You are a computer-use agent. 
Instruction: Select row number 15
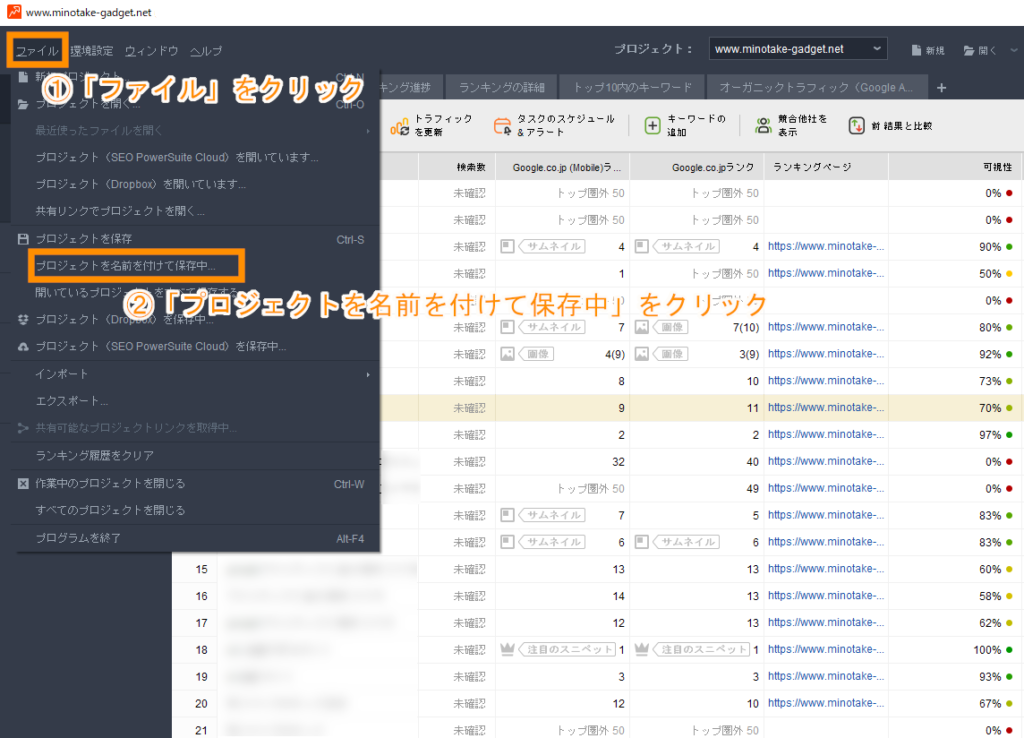[201, 570]
